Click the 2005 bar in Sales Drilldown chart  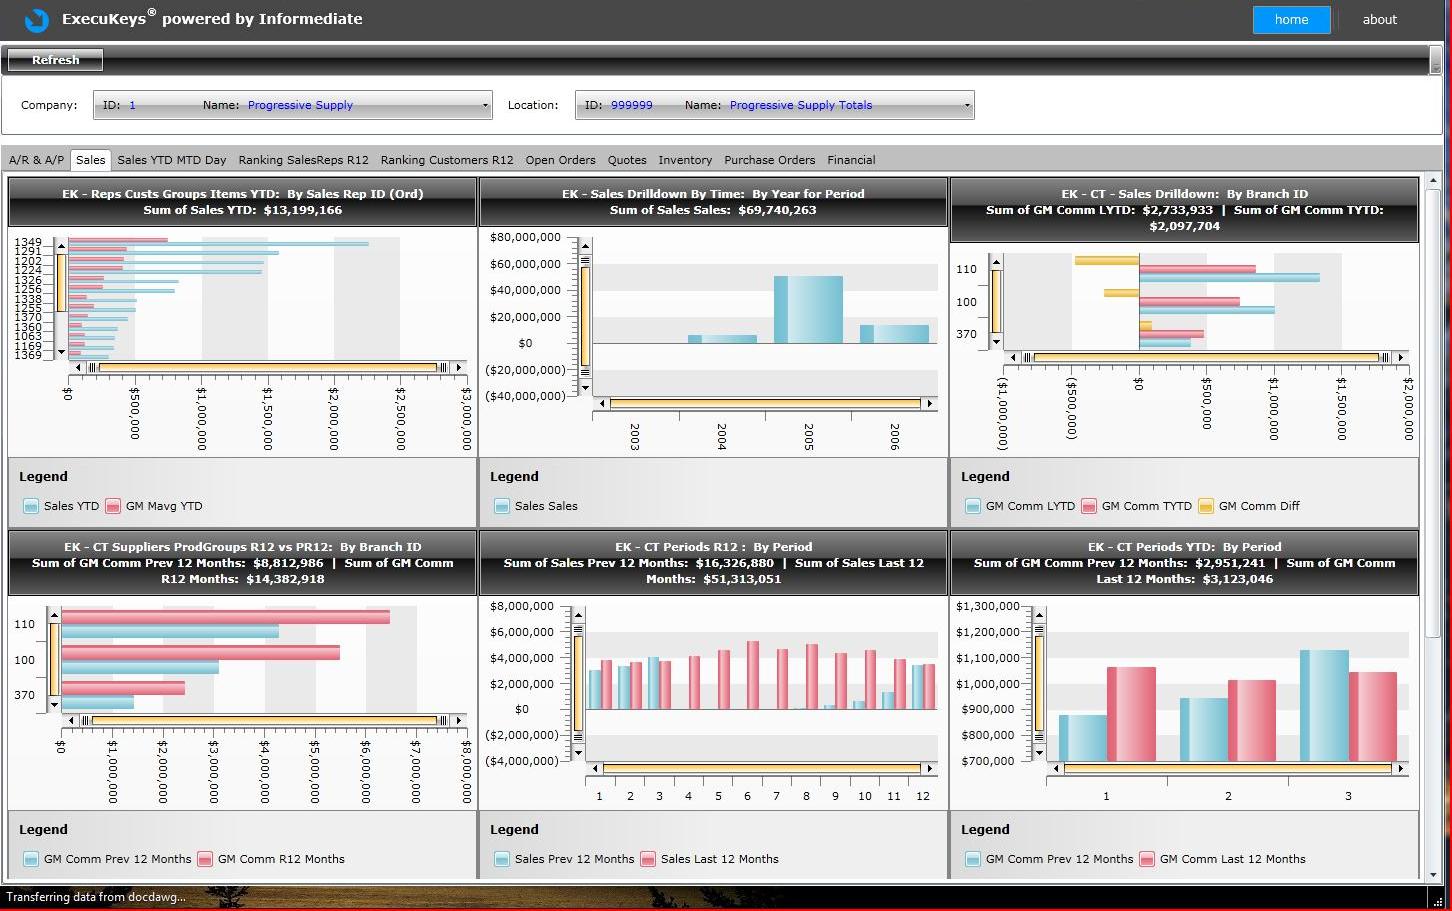[x=808, y=310]
